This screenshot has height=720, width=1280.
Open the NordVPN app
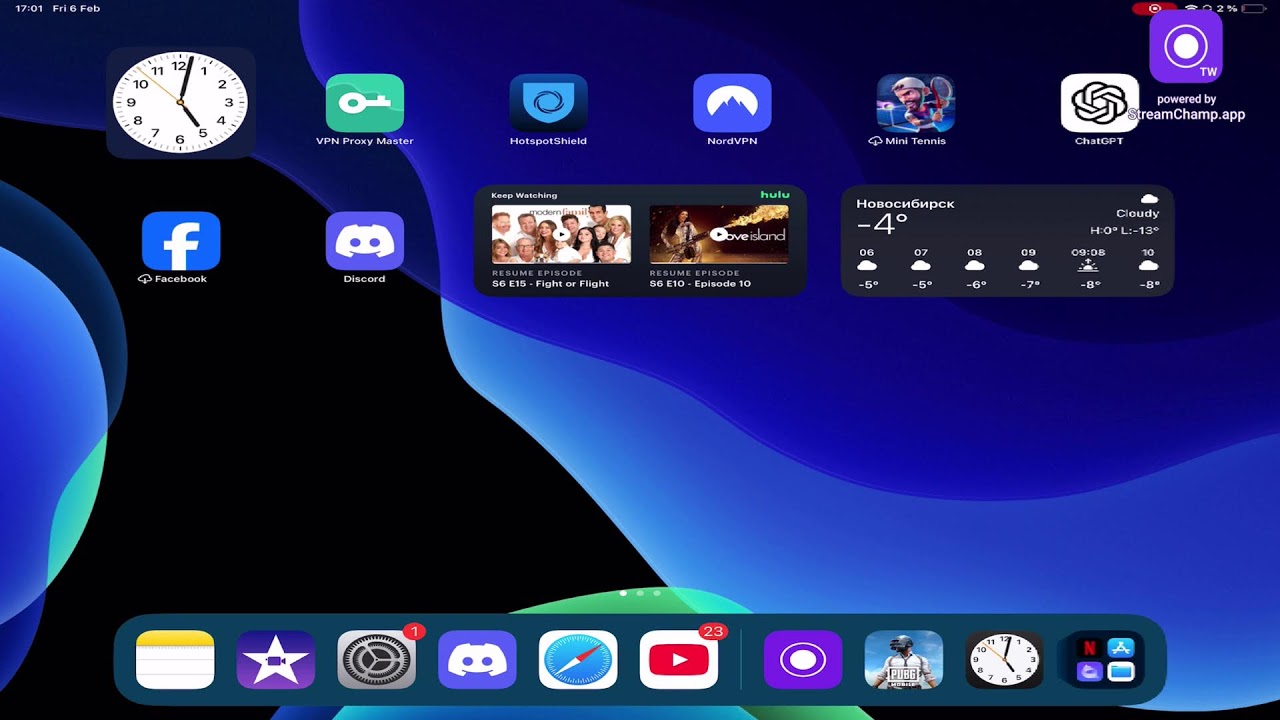click(x=732, y=103)
